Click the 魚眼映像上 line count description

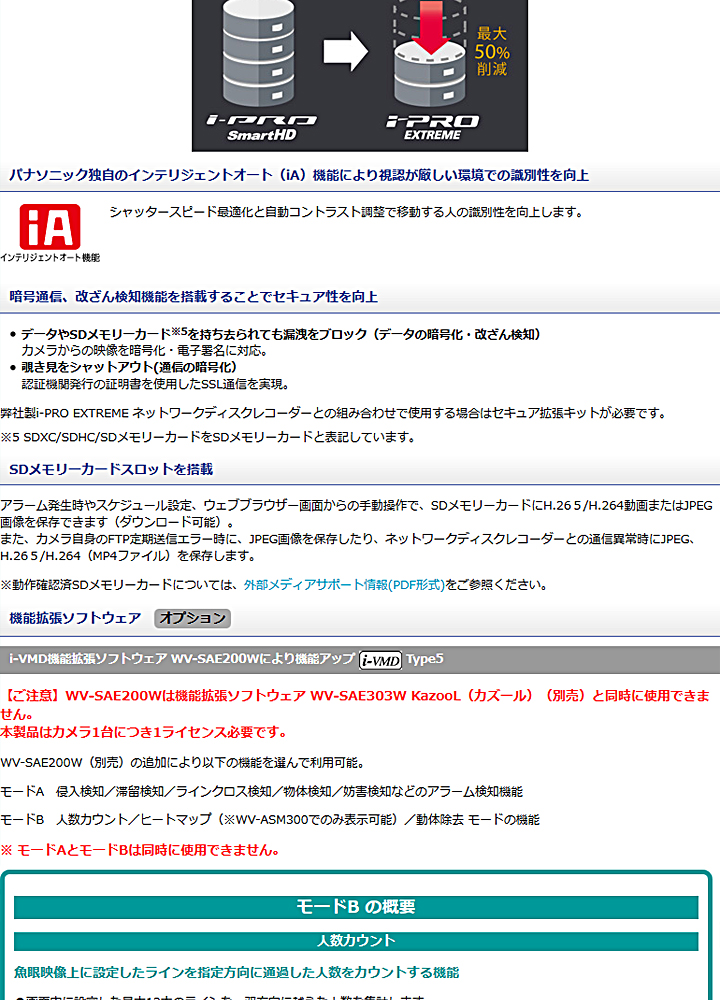pos(237,973)
